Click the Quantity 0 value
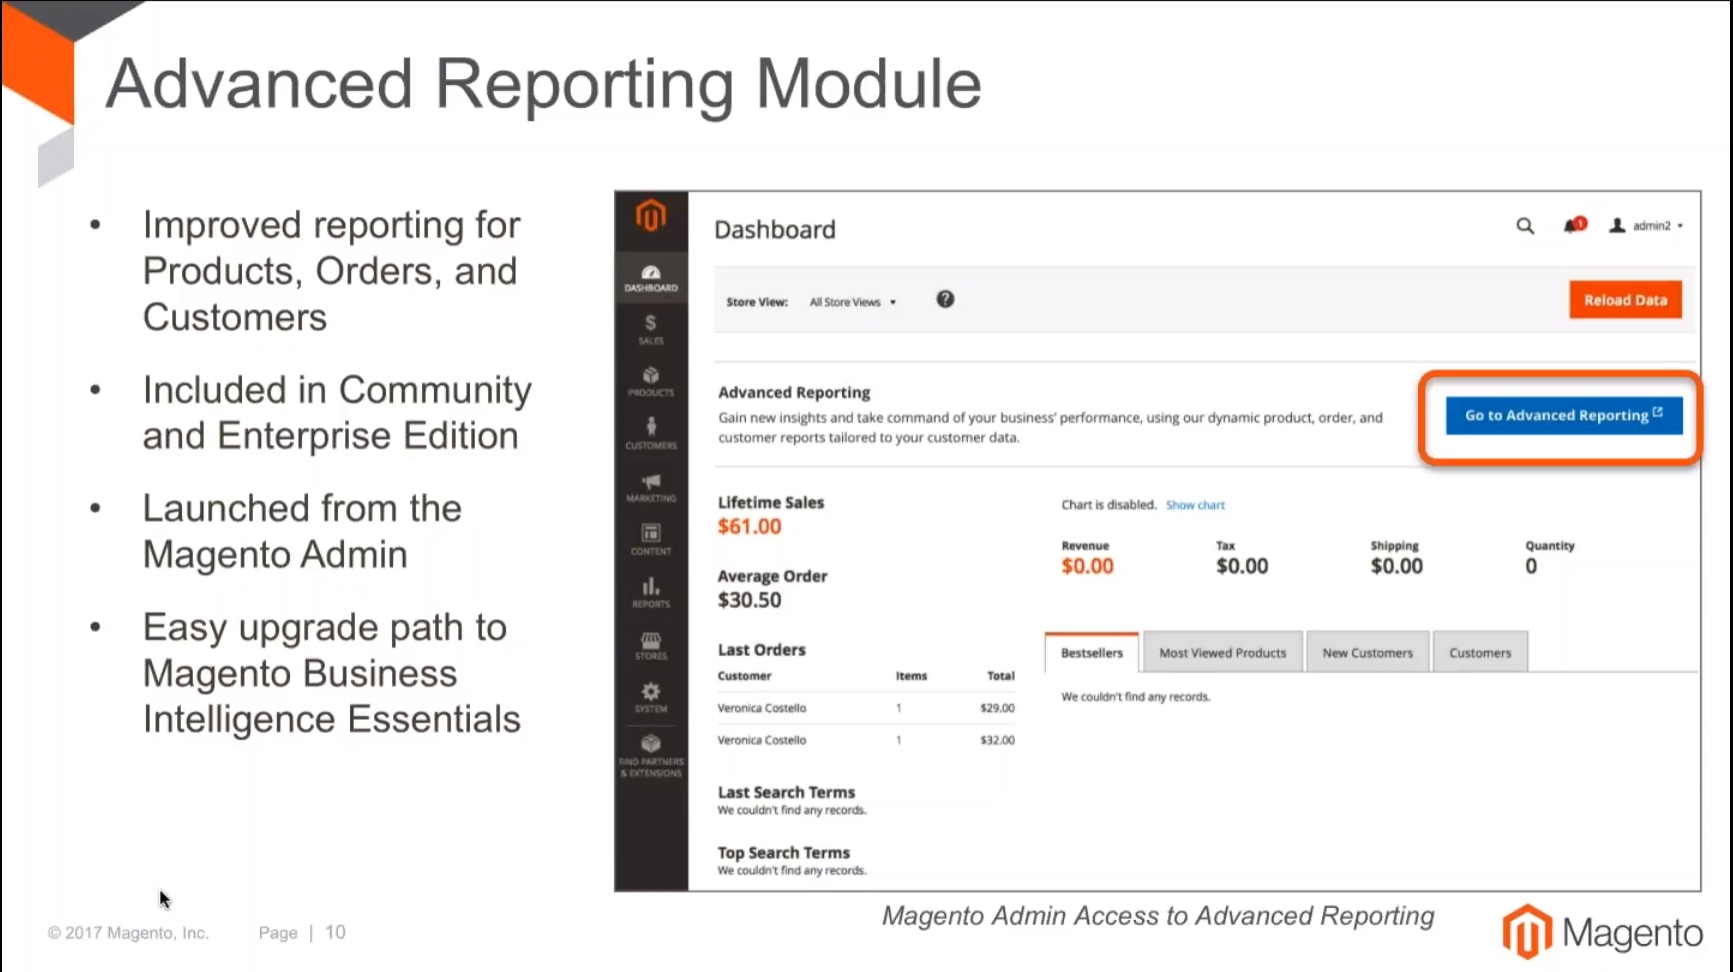 click(x=1531, y=566)
